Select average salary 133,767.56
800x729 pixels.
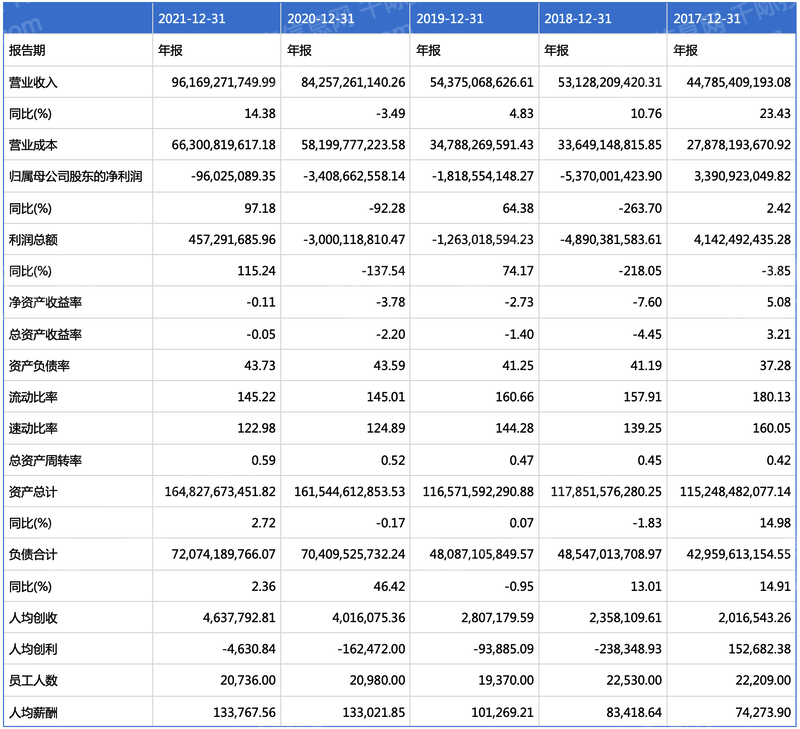coord(244,712)
